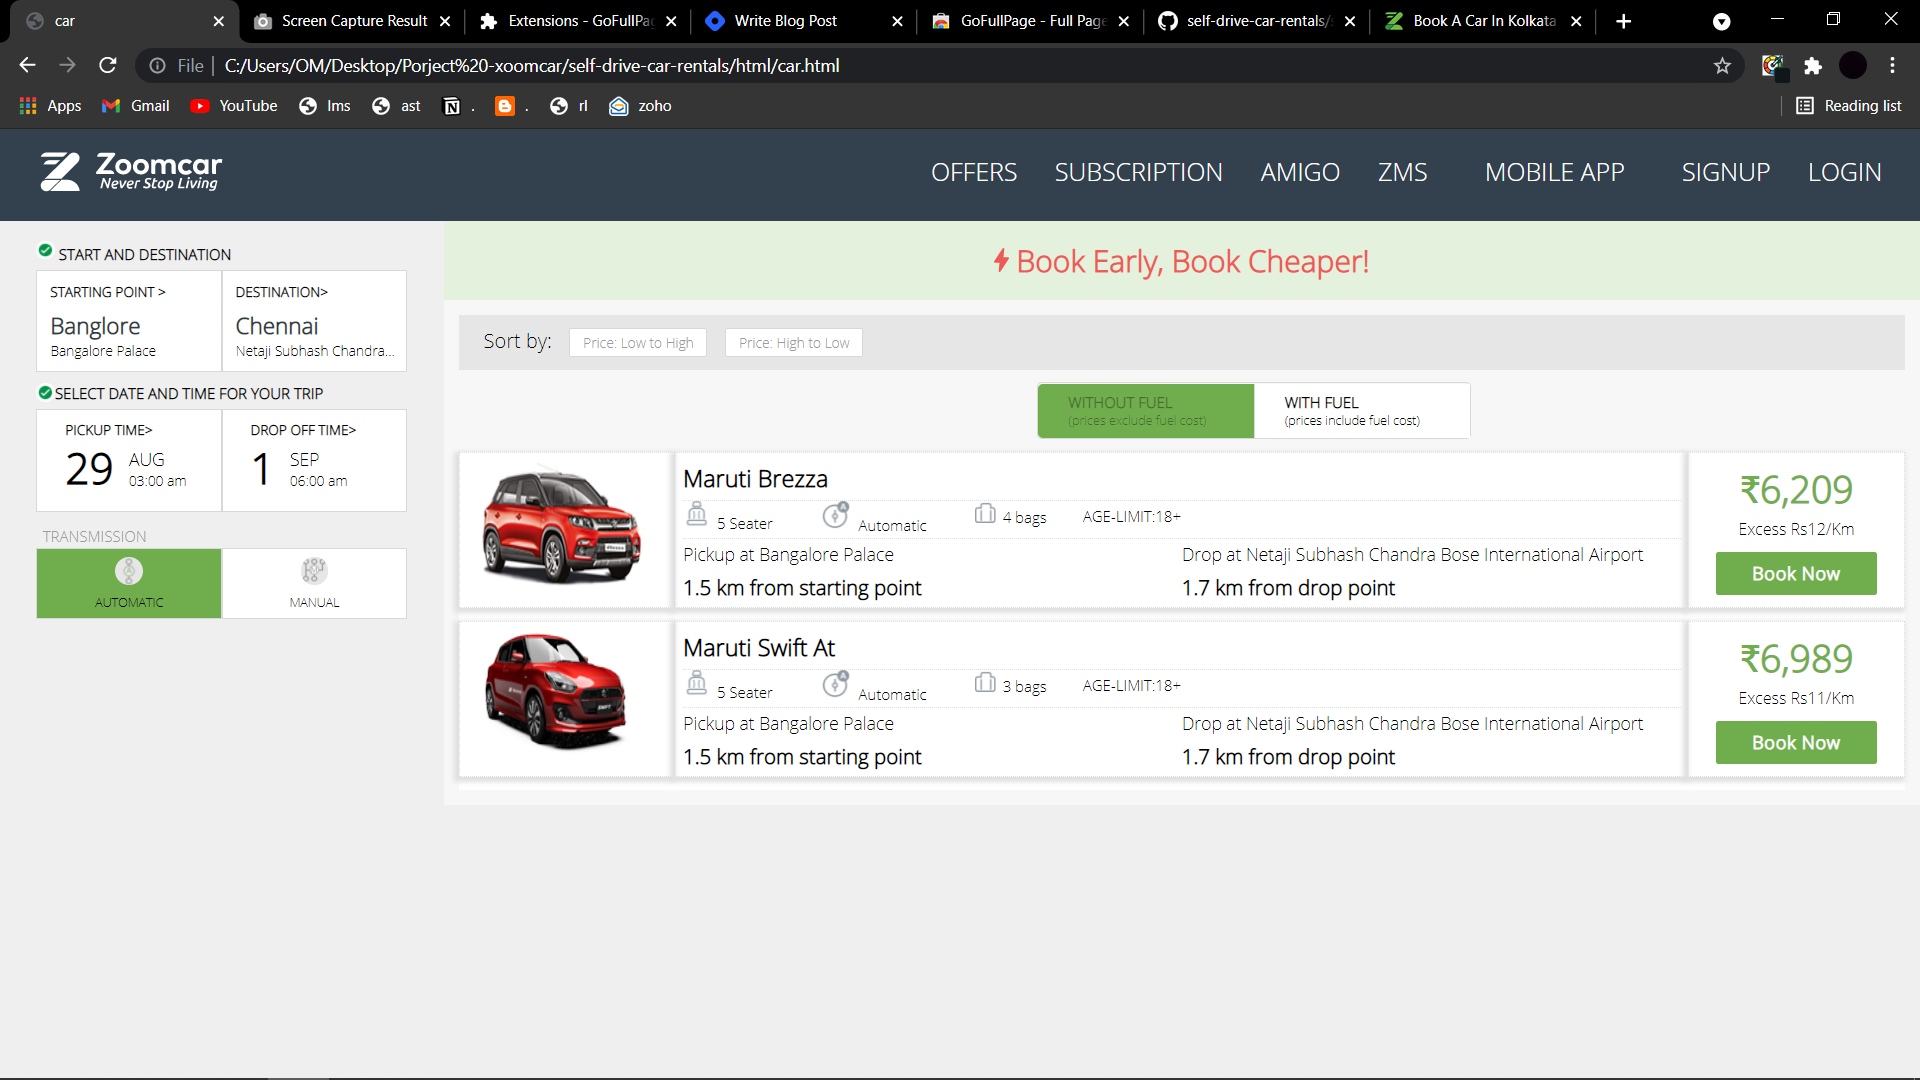
Task: Select Manual transmission option
Action: 314,583
